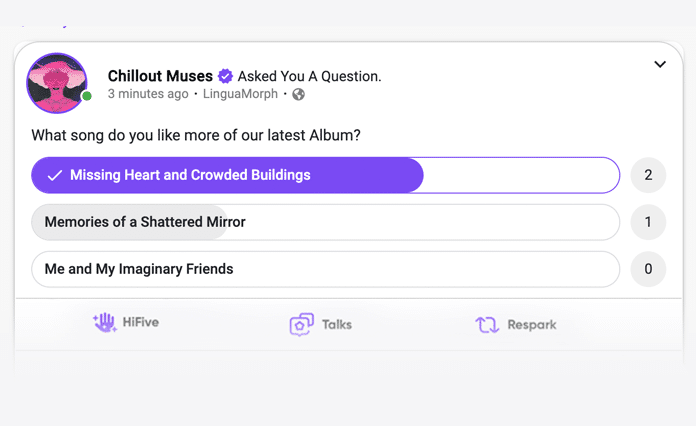Choose Me and My Imaginary Friends option
This screenshot has height=426, width=696.
pyautogui.click(x=326, y=269)
